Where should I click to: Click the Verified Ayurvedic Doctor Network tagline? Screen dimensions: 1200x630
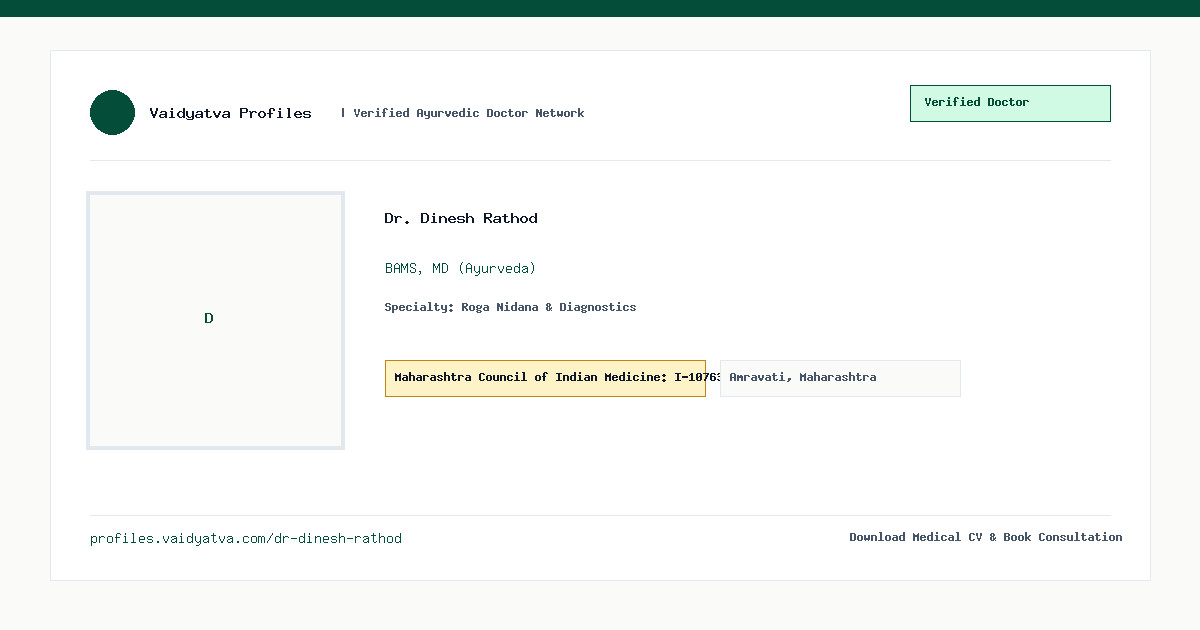(468, 113)
